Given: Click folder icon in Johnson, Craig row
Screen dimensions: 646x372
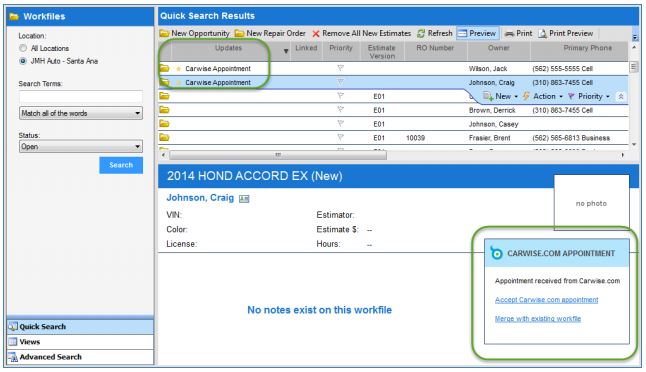Looking at the screenshot, I should click(x=164, y=82).
